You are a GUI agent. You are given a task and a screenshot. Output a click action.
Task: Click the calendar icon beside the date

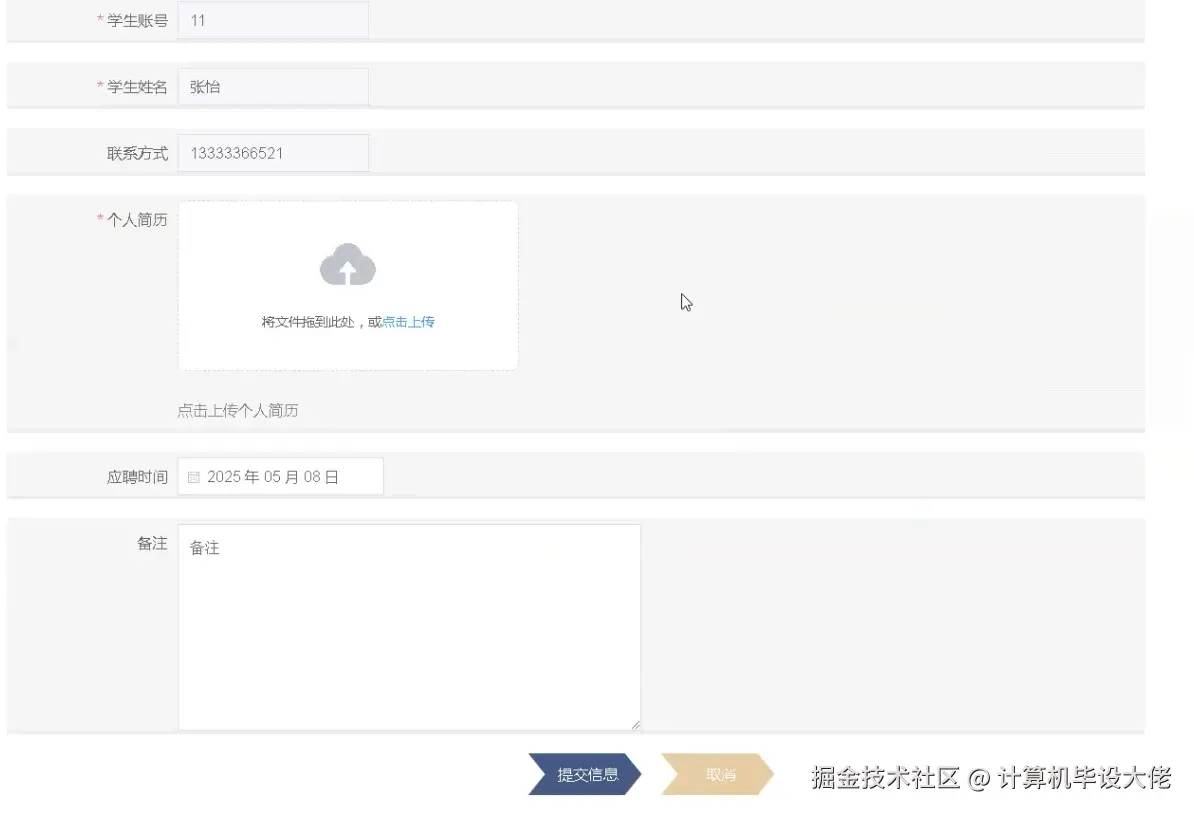193,477
